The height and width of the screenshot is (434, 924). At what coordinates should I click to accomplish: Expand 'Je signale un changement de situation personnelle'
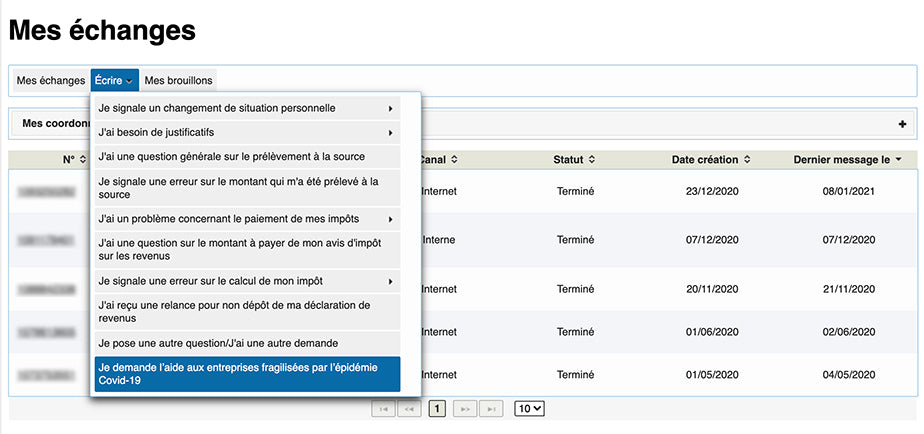[x=246, y=108]
